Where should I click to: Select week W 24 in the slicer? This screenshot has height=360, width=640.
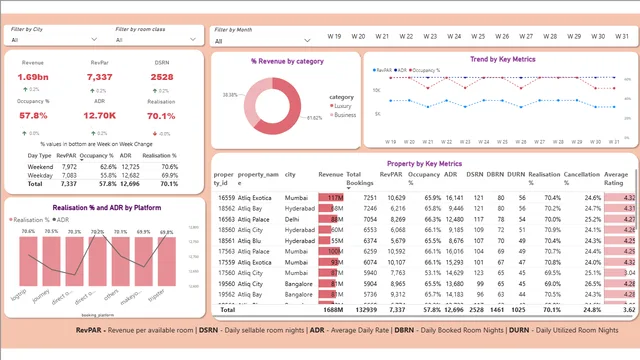[454, 36]
